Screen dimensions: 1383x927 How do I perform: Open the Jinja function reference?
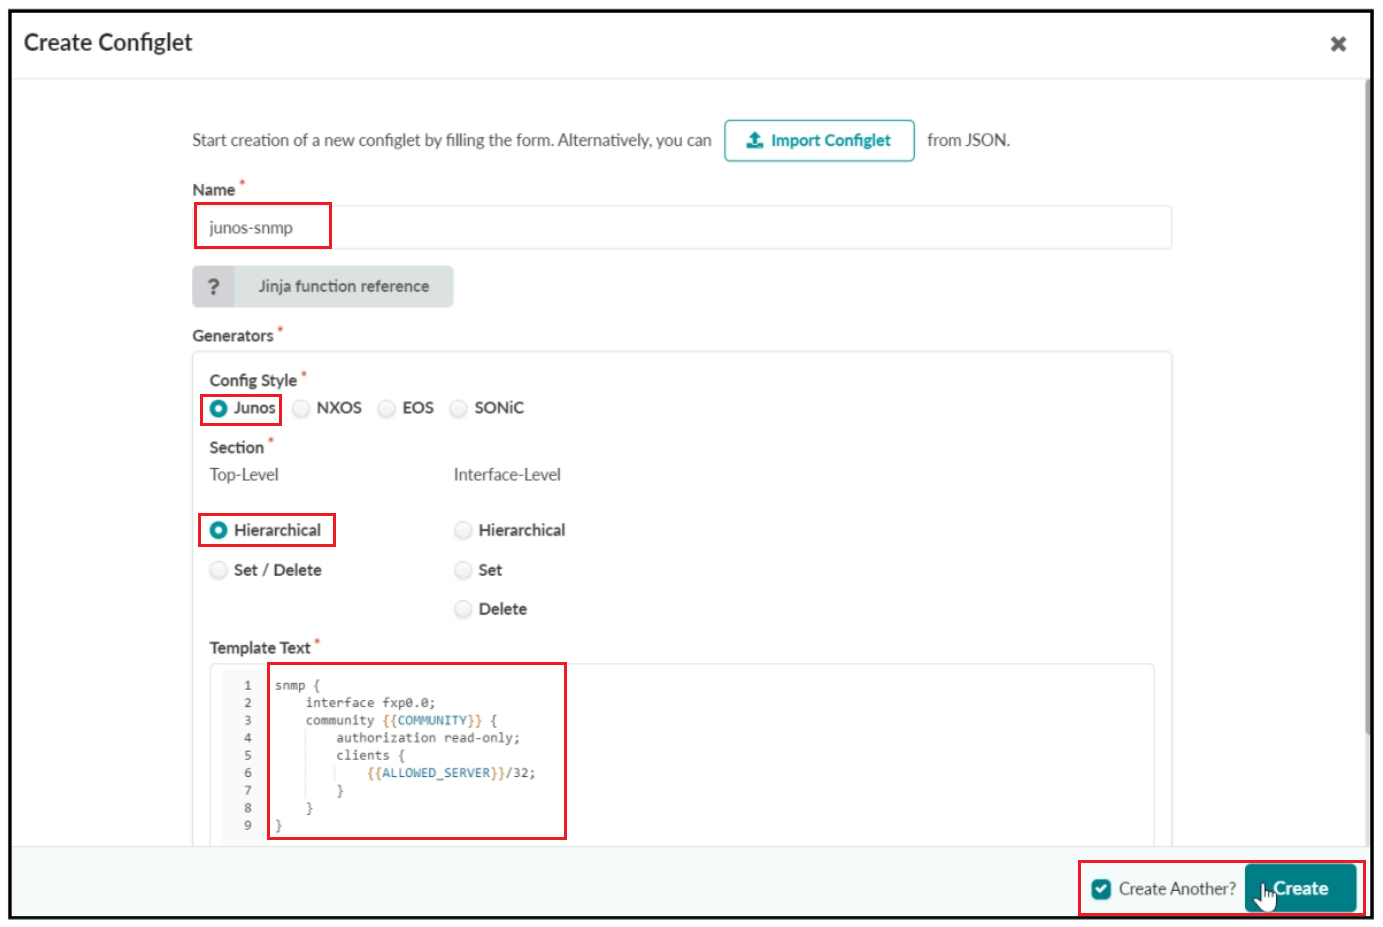coord(343,287)
